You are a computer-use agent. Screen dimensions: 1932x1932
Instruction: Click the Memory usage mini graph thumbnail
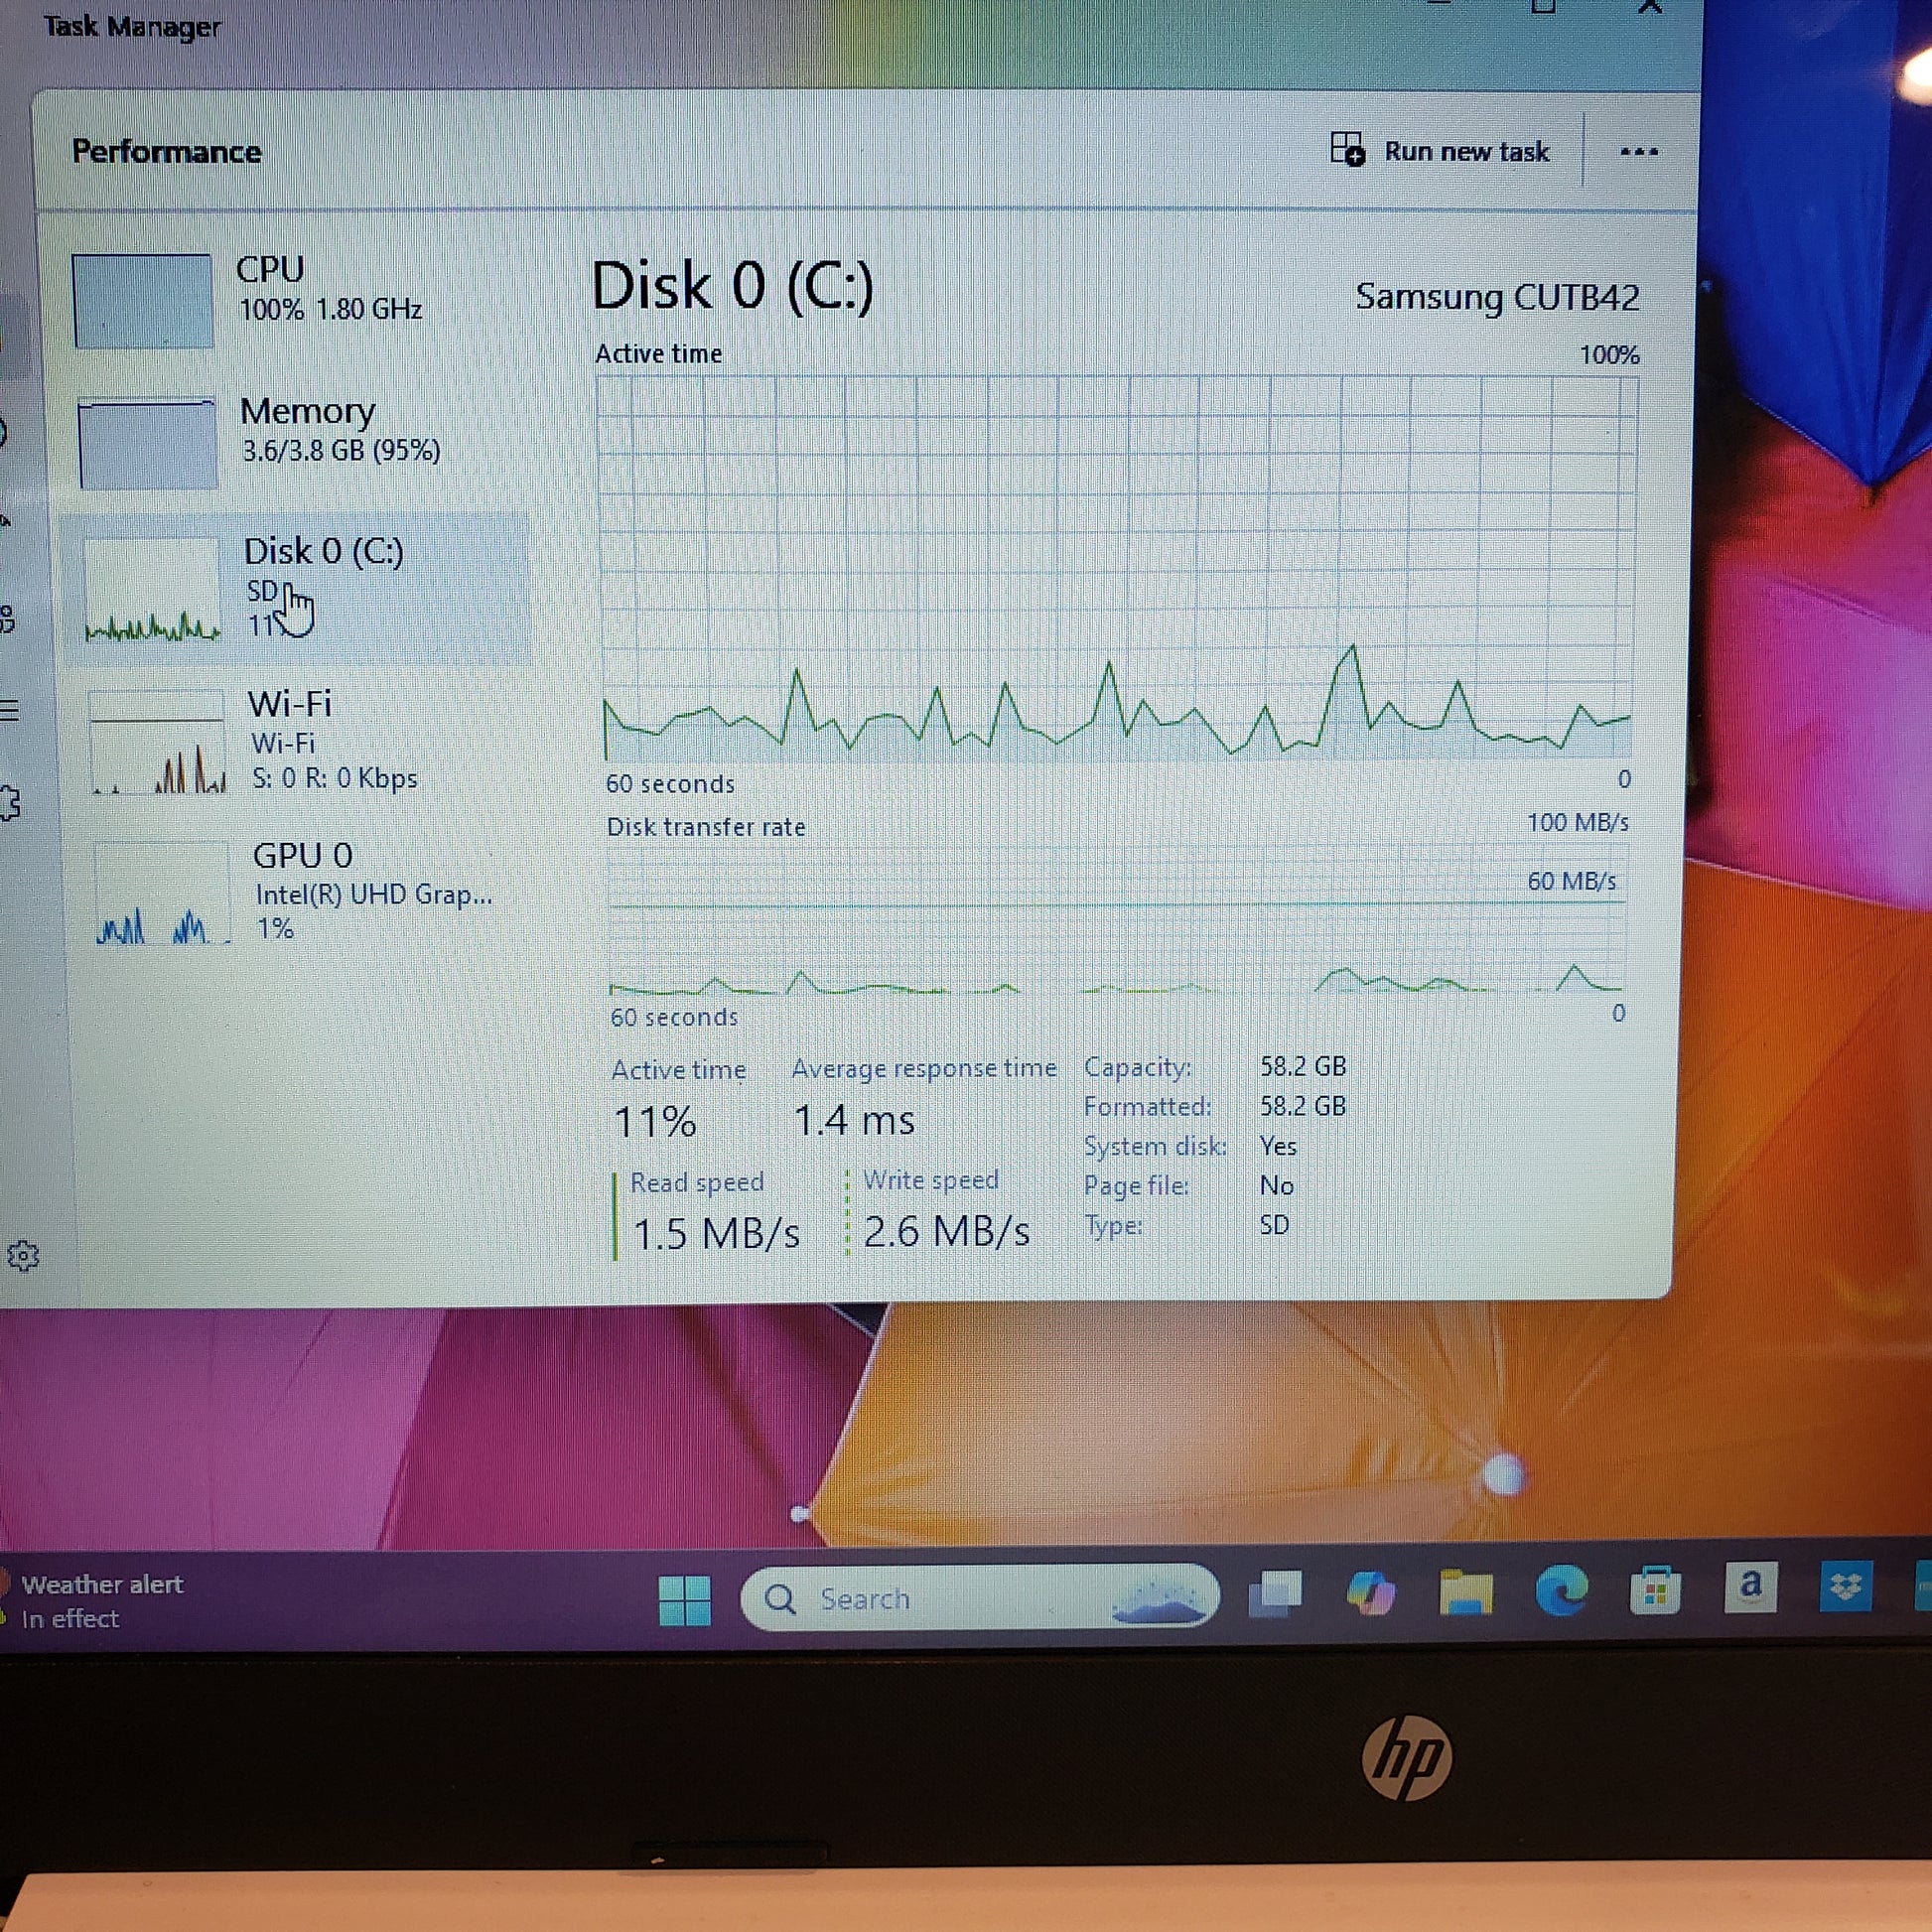pos(147,443)
